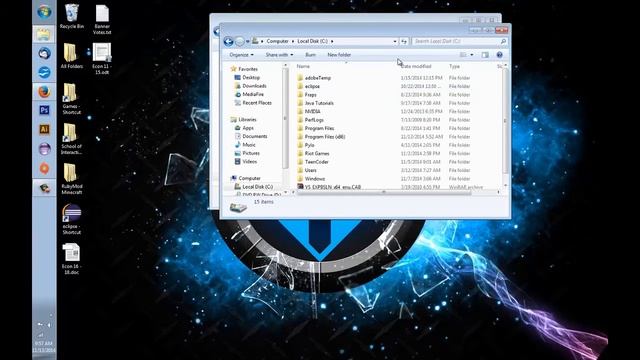Click the orange round taskbar icon
This screenshot has width=640, height=360.
(44, 168)
